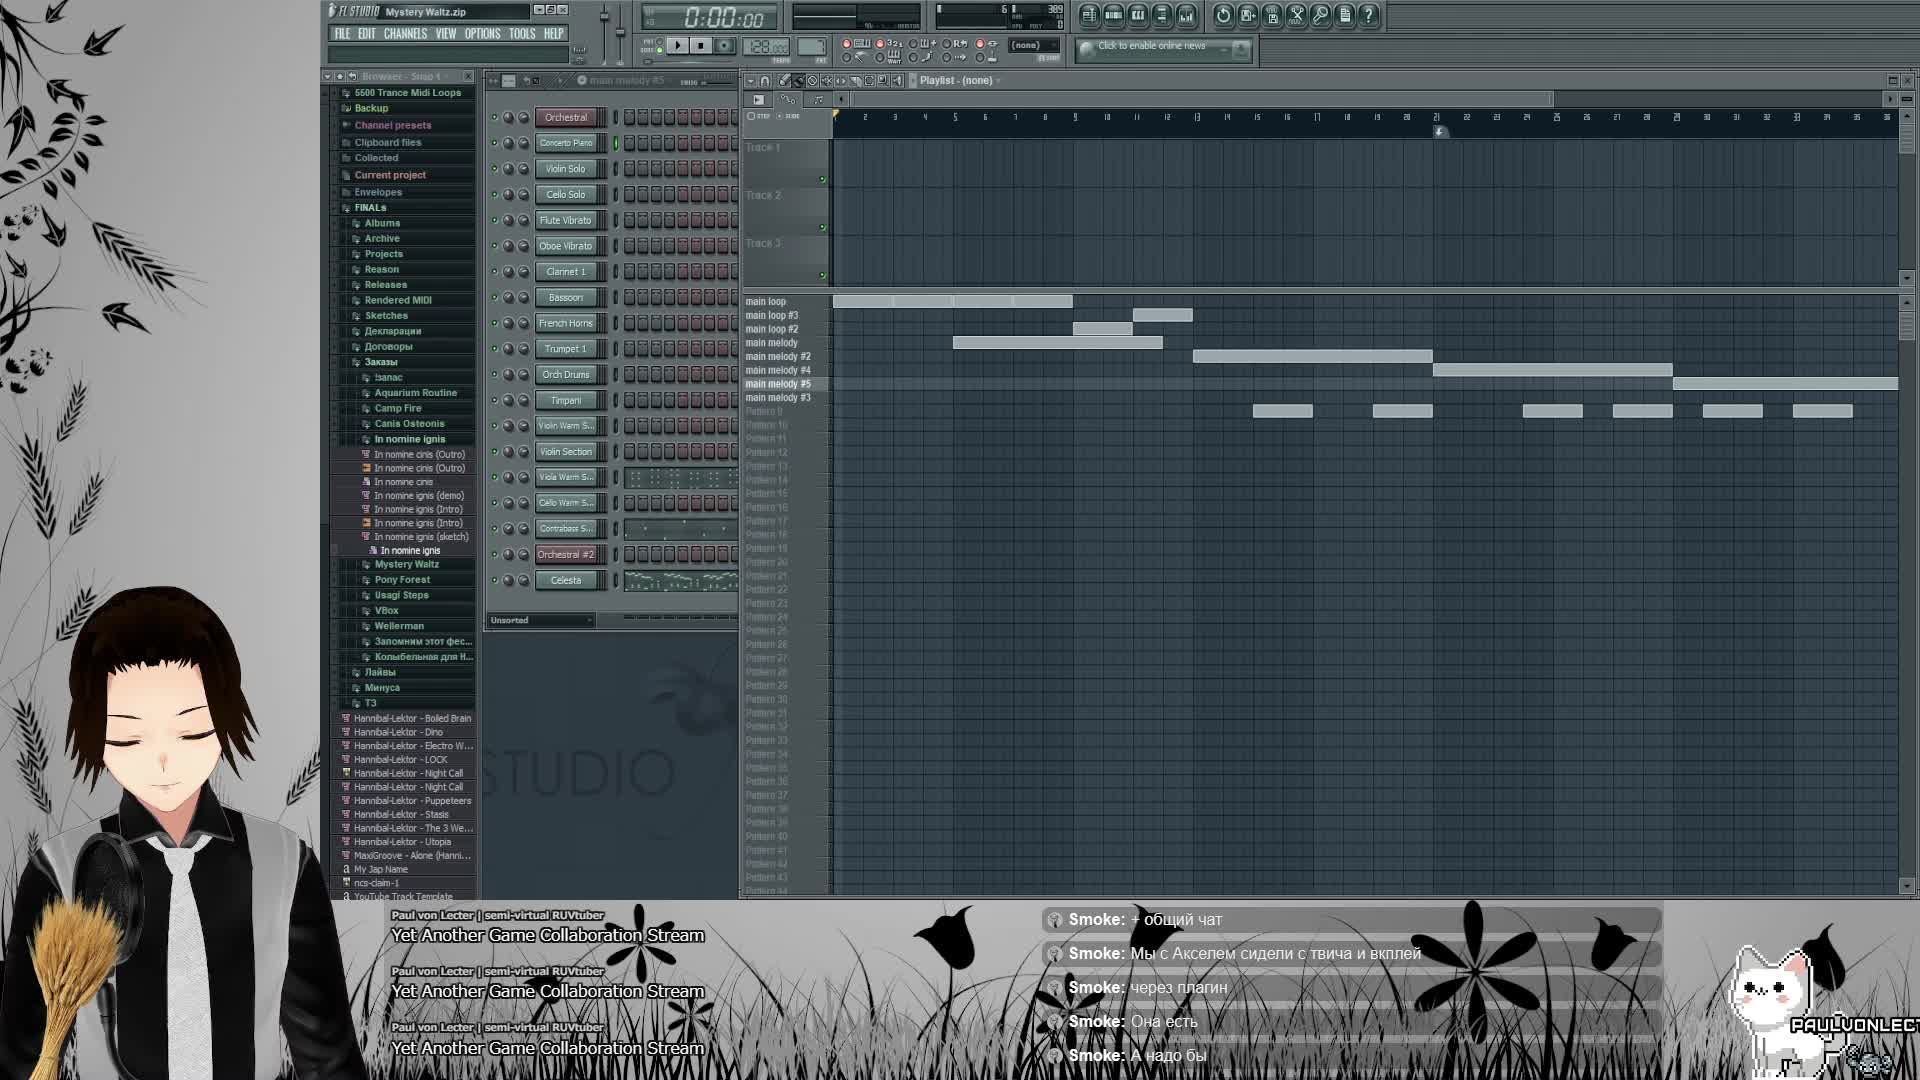Click the Undo history circular arrow icon
Image resolution: width=1920 pixels, height=1080 pixels.
(x=1223, y=15)
